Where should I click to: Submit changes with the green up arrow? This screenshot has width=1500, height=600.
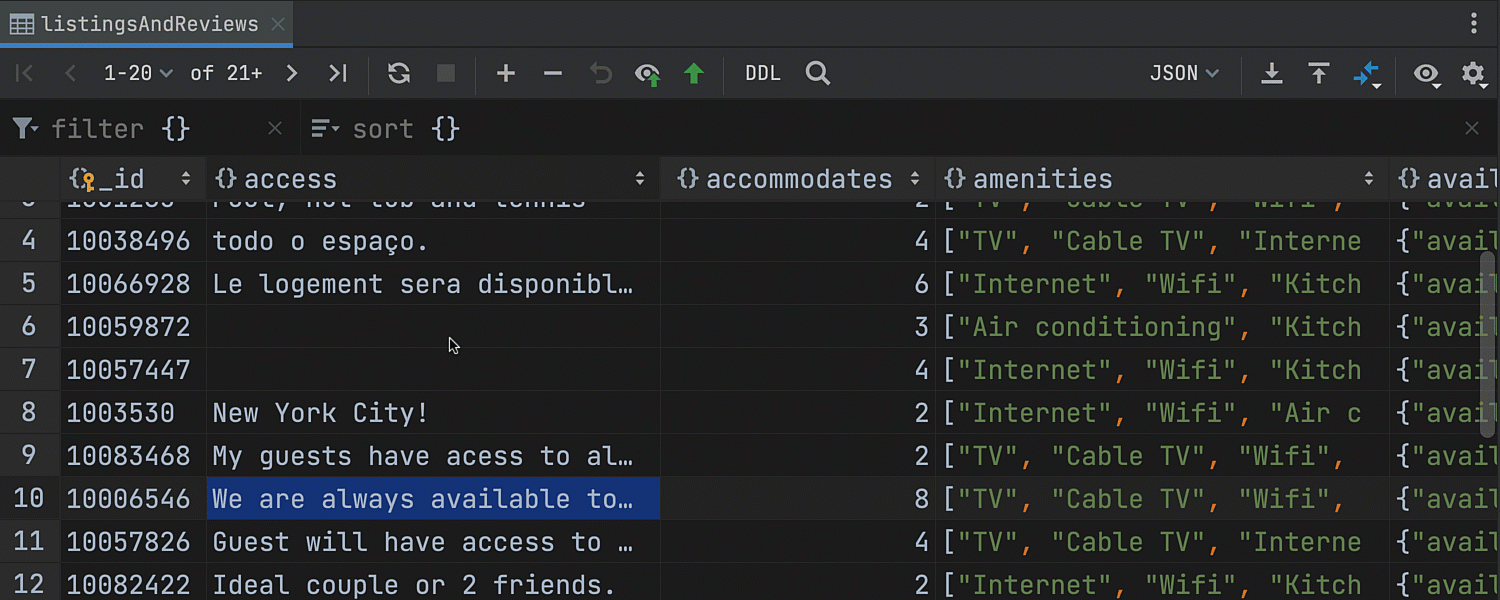[x=694, y=73]
